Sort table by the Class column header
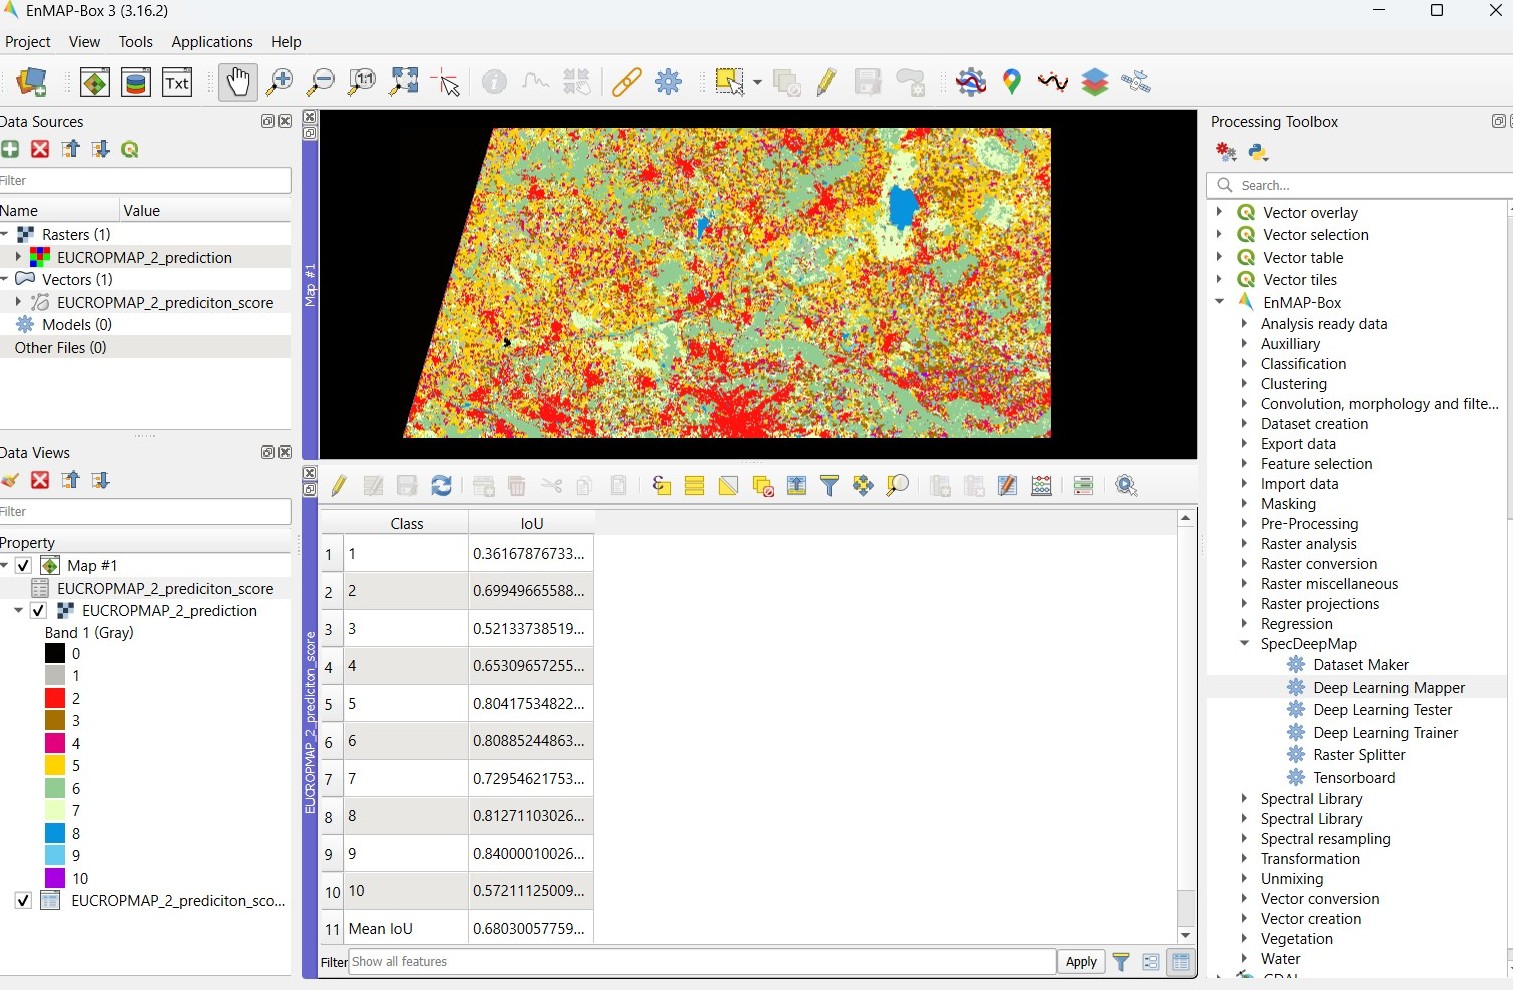 [x=406, y=523]
